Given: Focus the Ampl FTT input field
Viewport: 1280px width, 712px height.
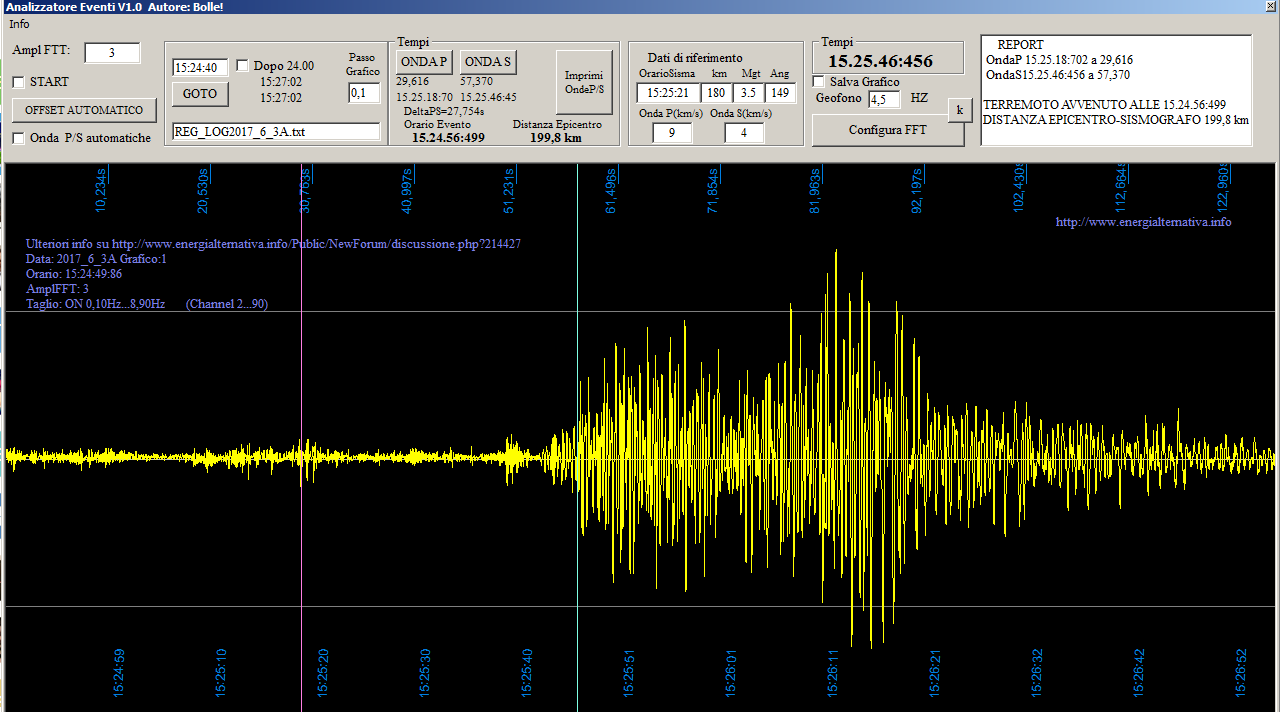Looking at the screenshot, I should pos(112,53).
